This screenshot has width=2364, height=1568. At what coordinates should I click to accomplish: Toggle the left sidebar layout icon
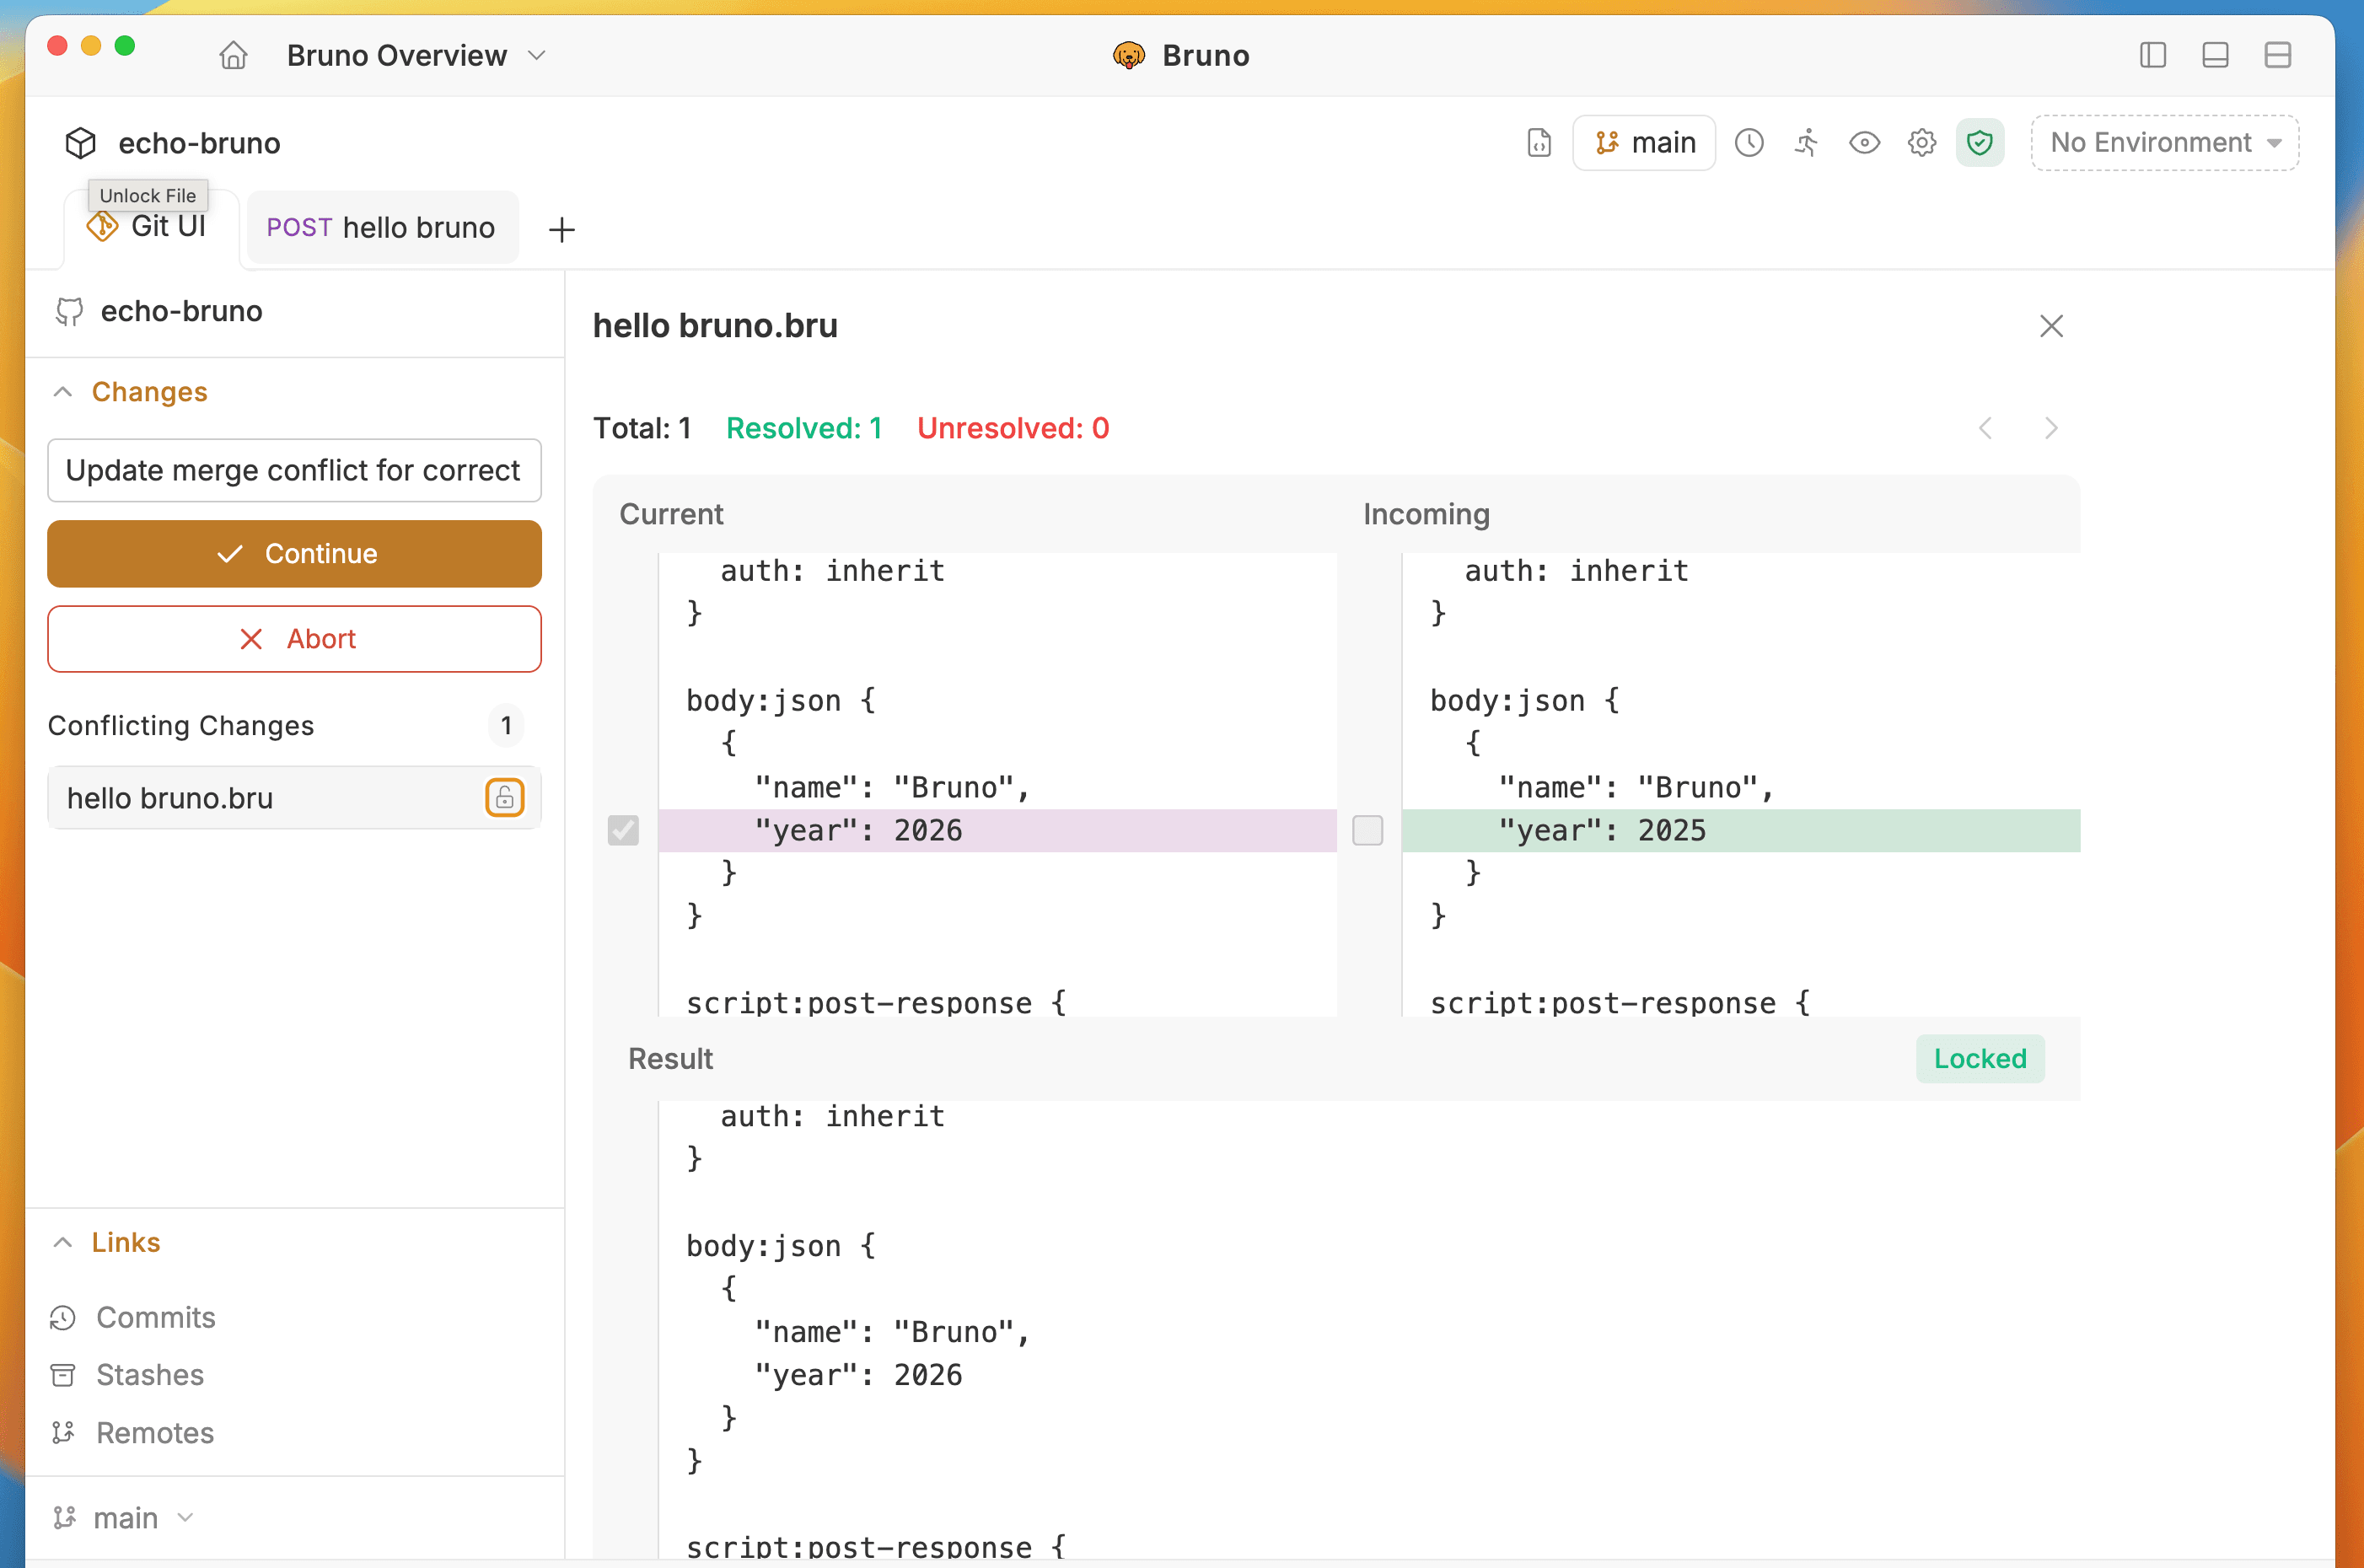point(2152,55)
